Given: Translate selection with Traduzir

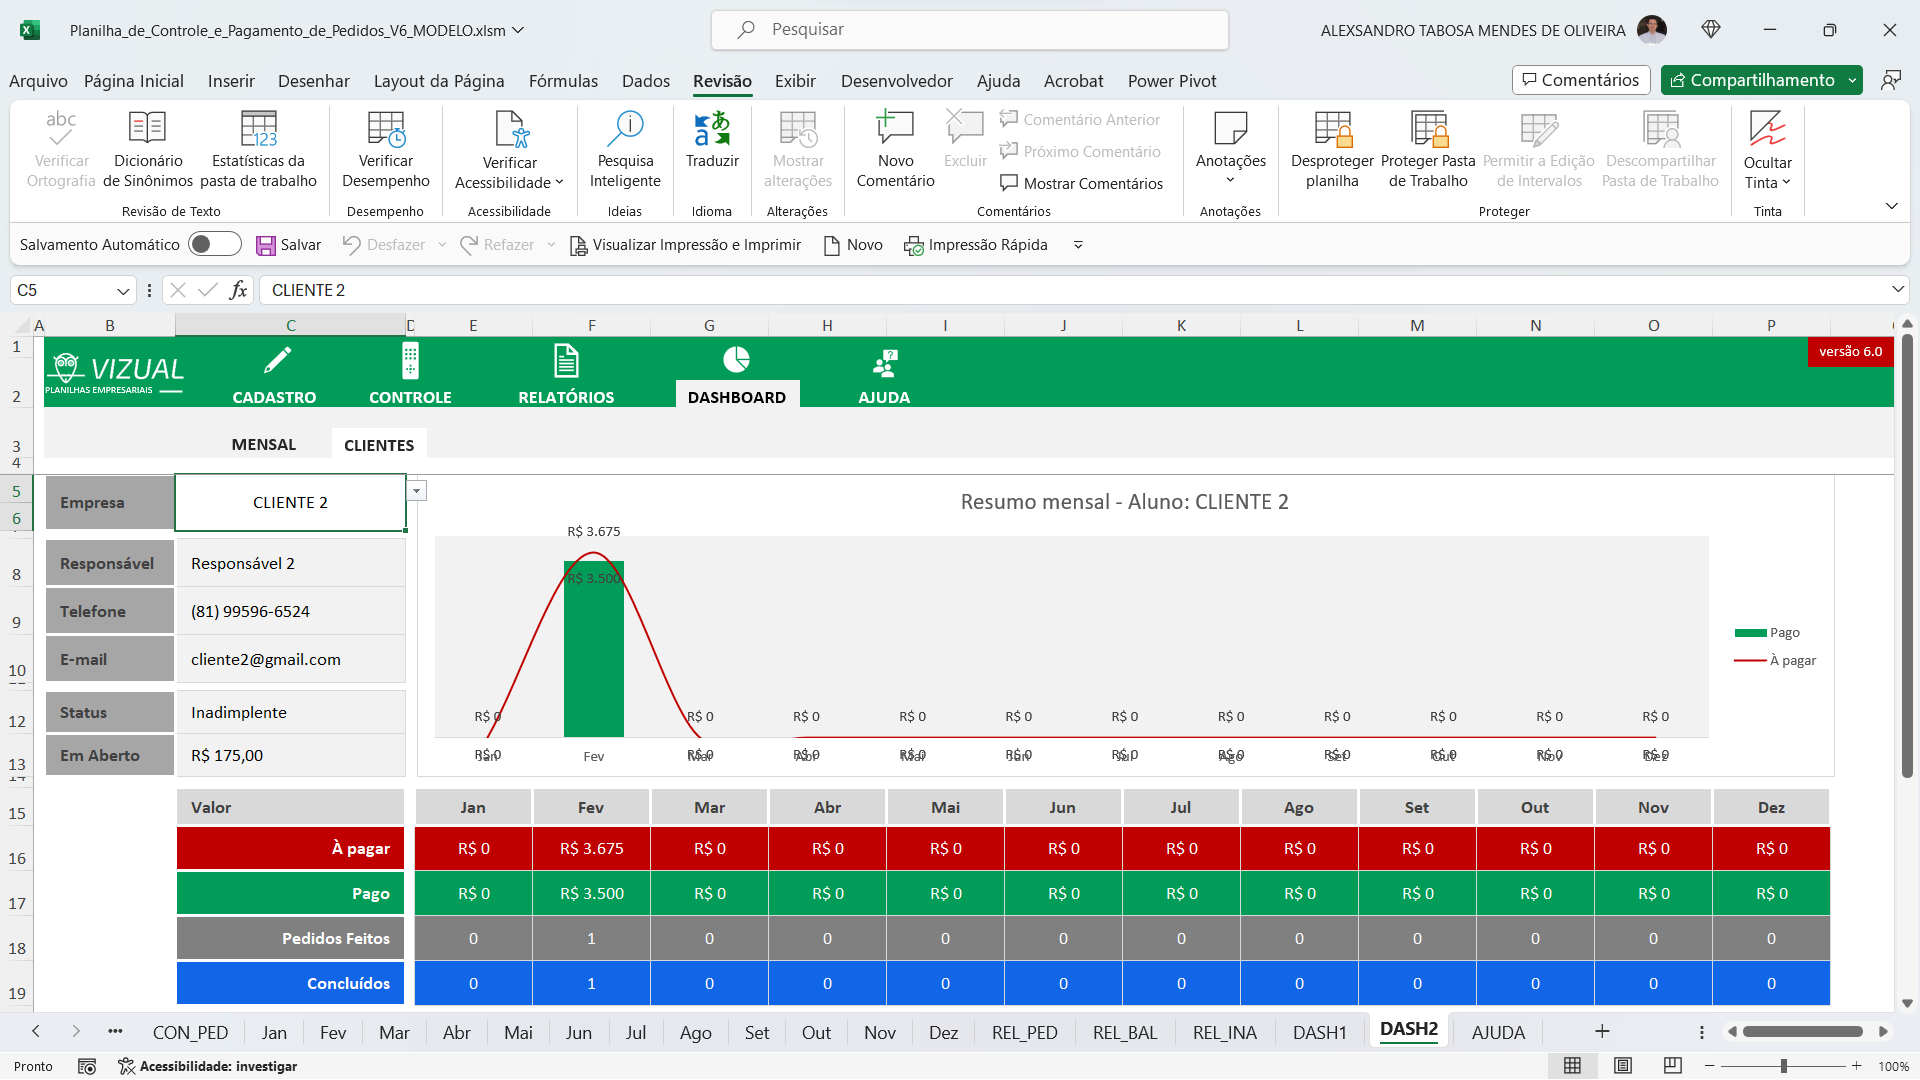Looking at the screenshot, I should point(712,150).
